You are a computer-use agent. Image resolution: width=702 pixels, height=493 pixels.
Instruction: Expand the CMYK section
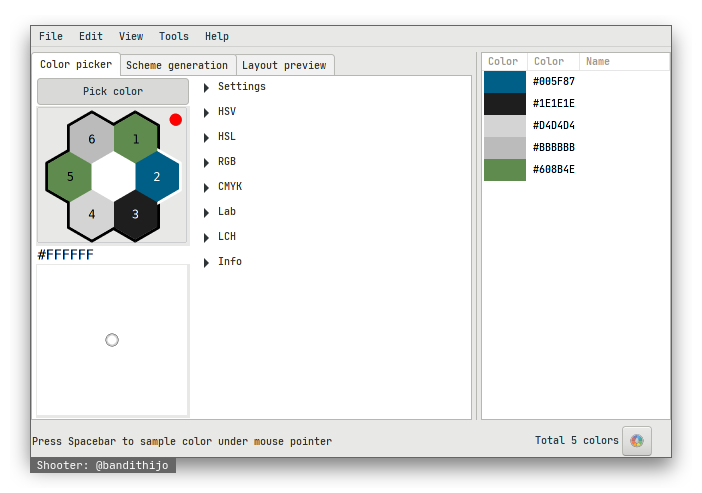click(x=229, y=187)
